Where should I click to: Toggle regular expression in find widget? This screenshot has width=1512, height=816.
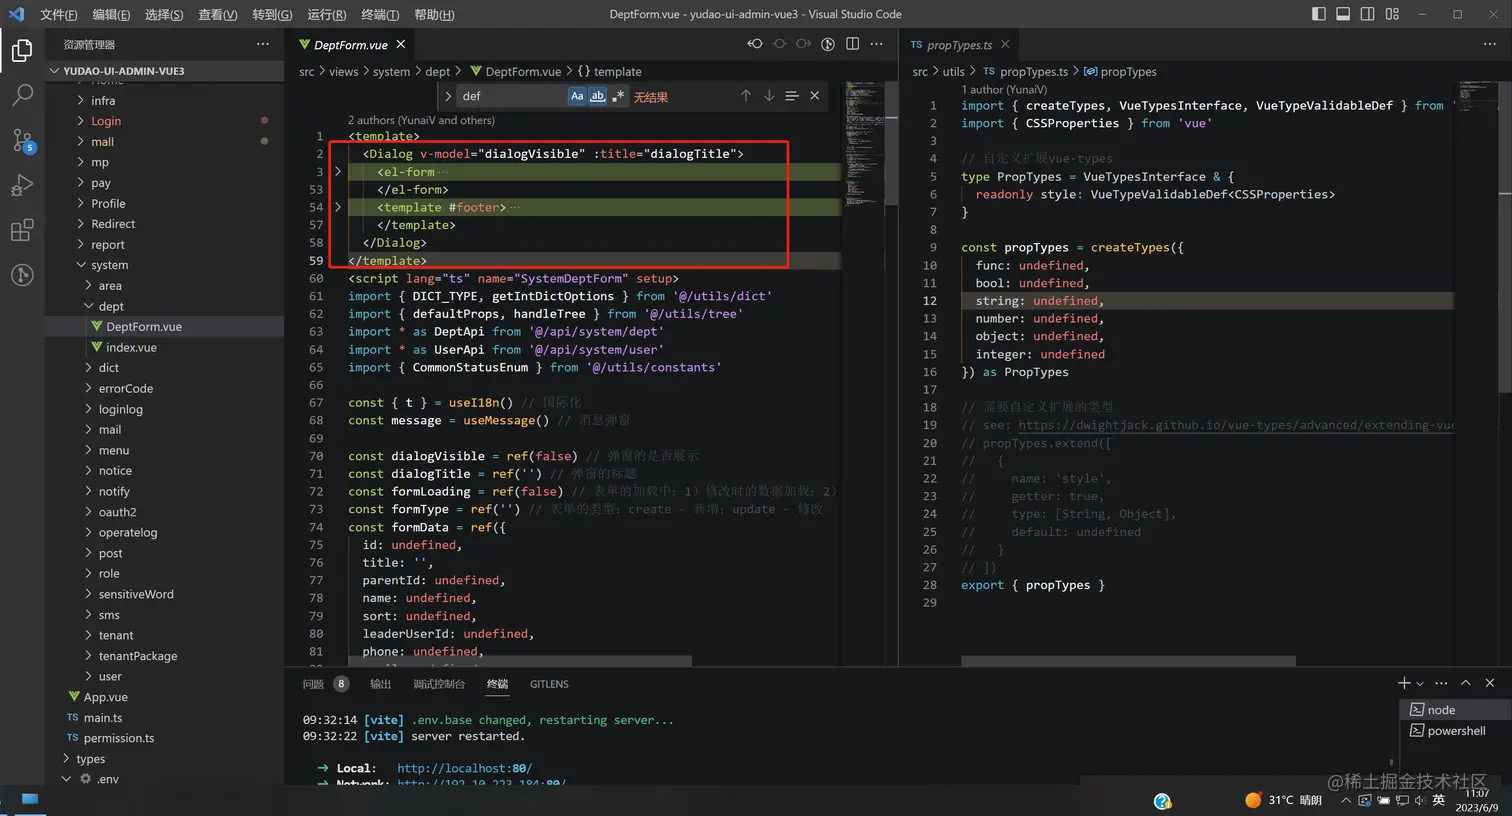tap(618, 96)
